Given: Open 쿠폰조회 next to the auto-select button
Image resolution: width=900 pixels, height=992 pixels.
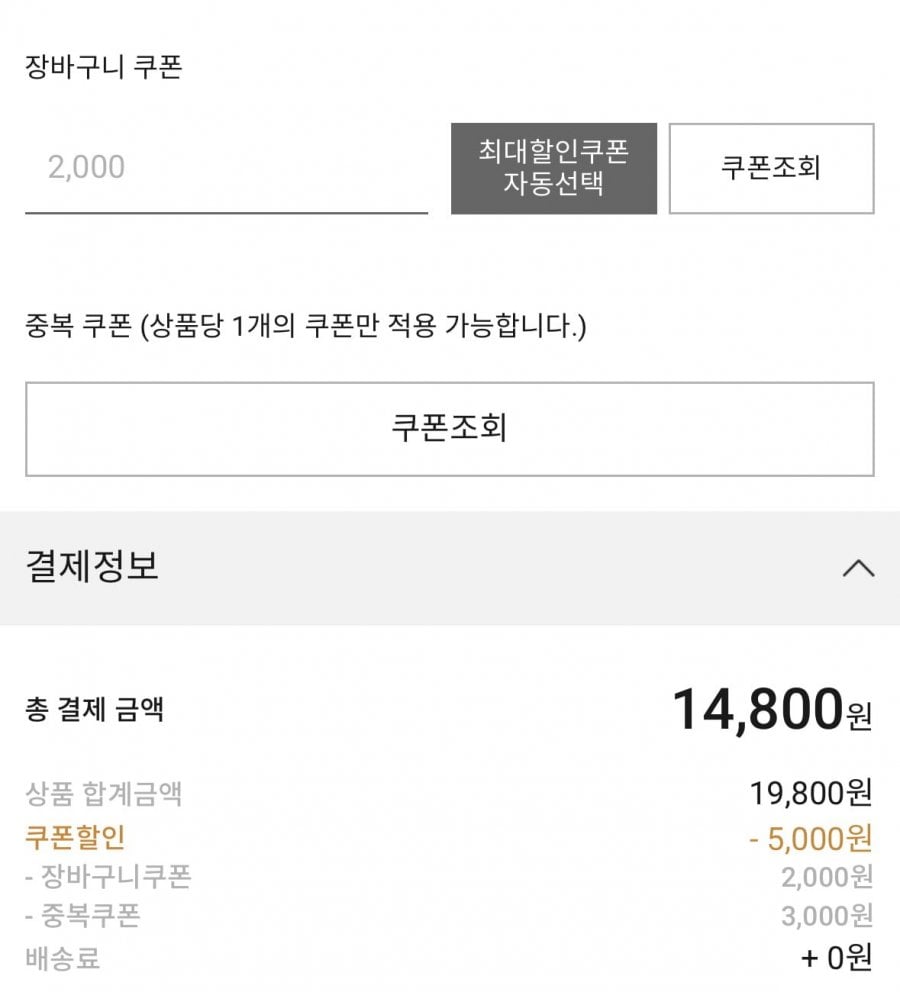Looking at the screenshot, I should point(771,168).
